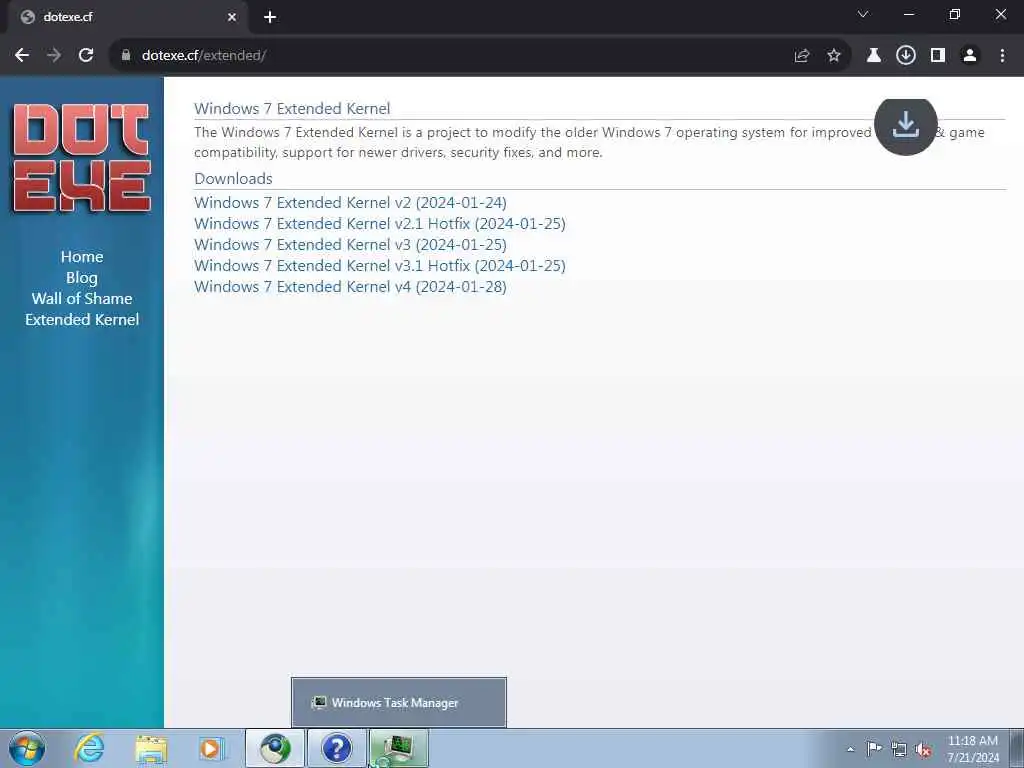1024x768 pixels.
Task: Open the network tray icon
Action: [899, 749]
